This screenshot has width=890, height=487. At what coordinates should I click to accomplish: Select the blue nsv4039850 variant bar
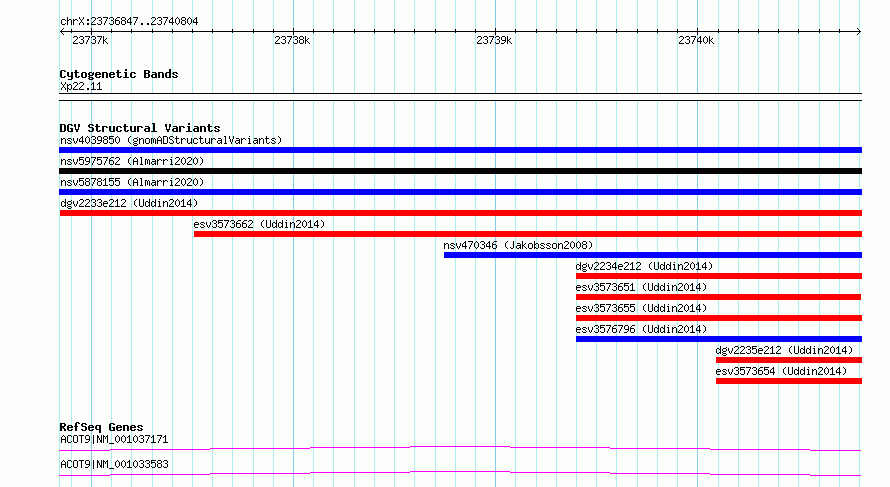coord(460,150)
